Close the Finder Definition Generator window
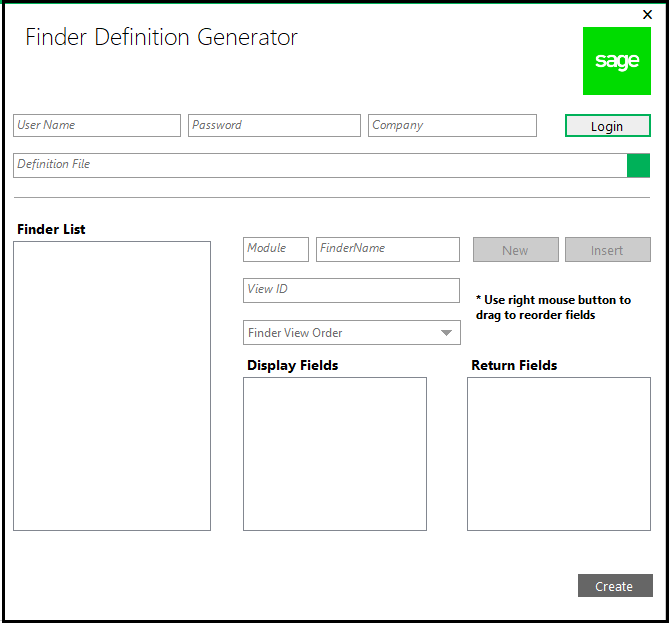Screen dimensions: 669x623 click(647, 15)
